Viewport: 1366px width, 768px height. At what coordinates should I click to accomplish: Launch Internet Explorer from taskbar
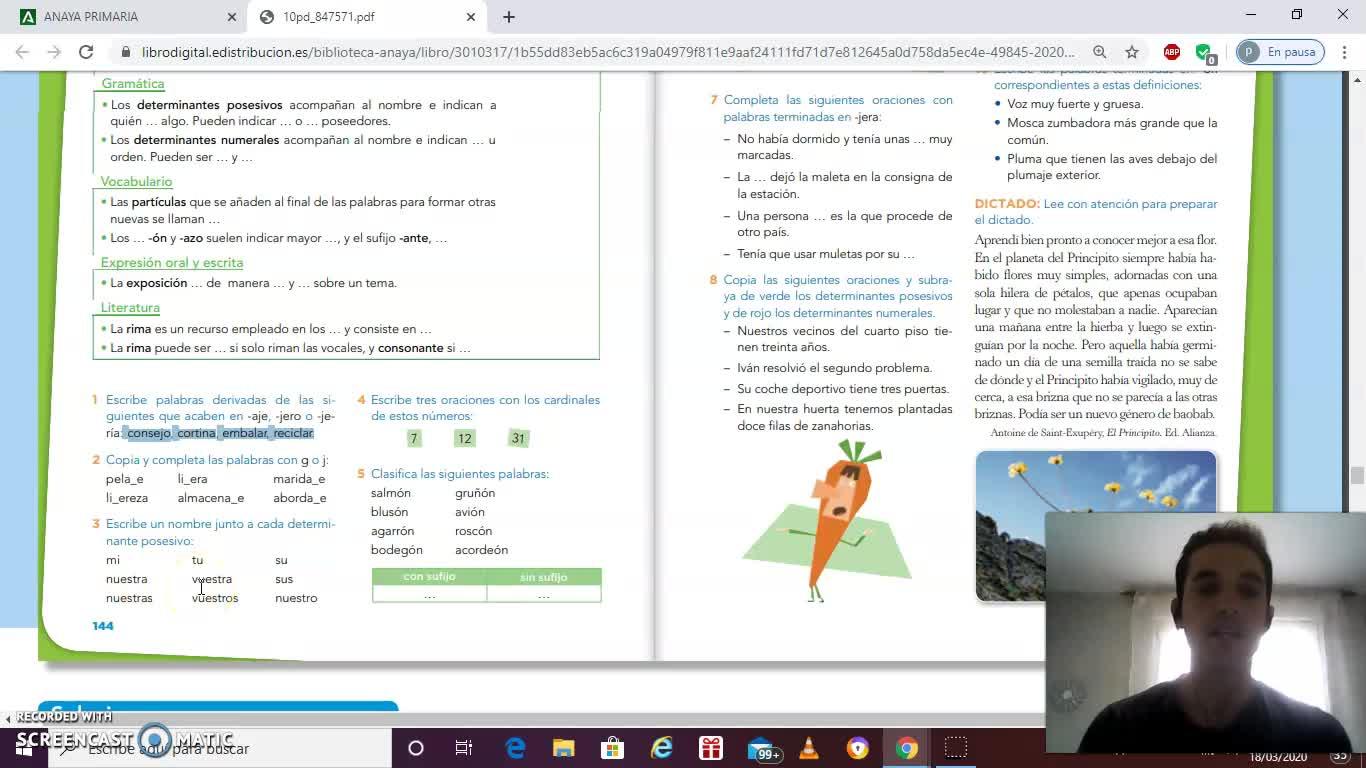[662, 748]
